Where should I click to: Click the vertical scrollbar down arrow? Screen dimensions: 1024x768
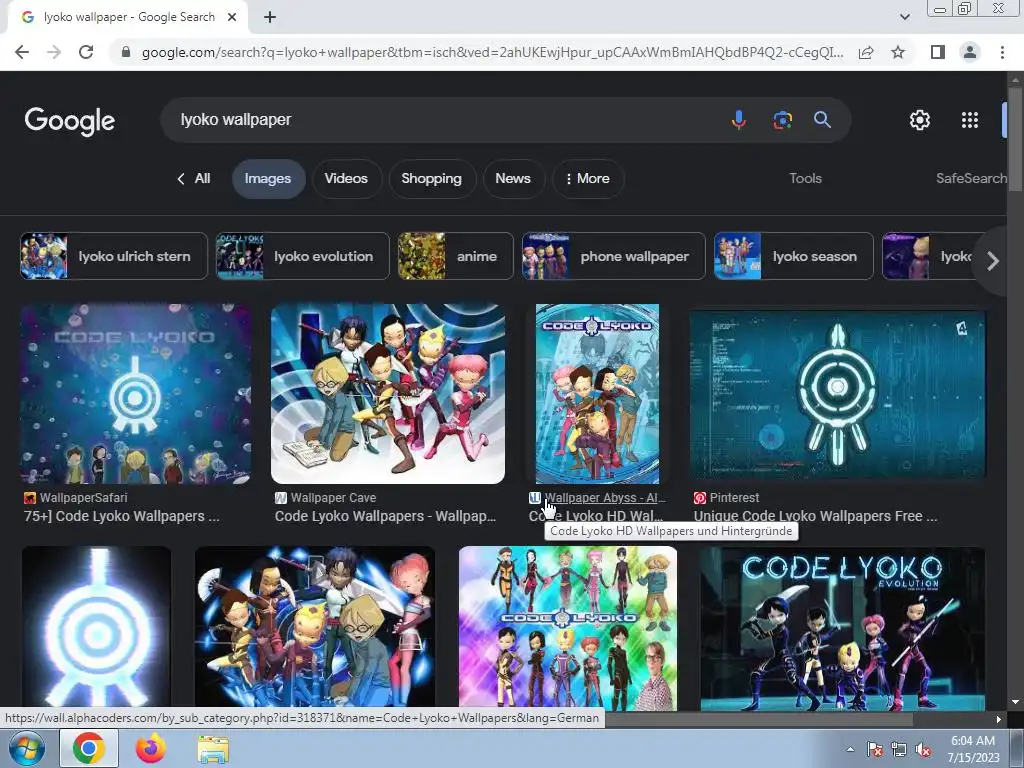coord(1015,702)
